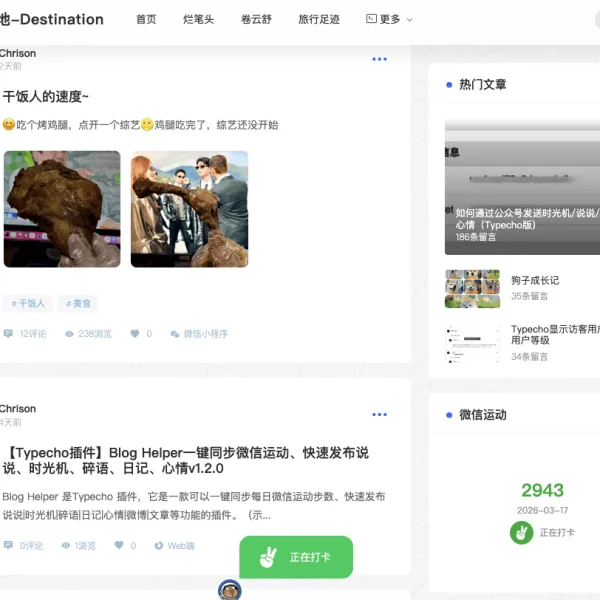Click the 热门文章 section heading
600x600 pixels.
(x=483, y=85)
